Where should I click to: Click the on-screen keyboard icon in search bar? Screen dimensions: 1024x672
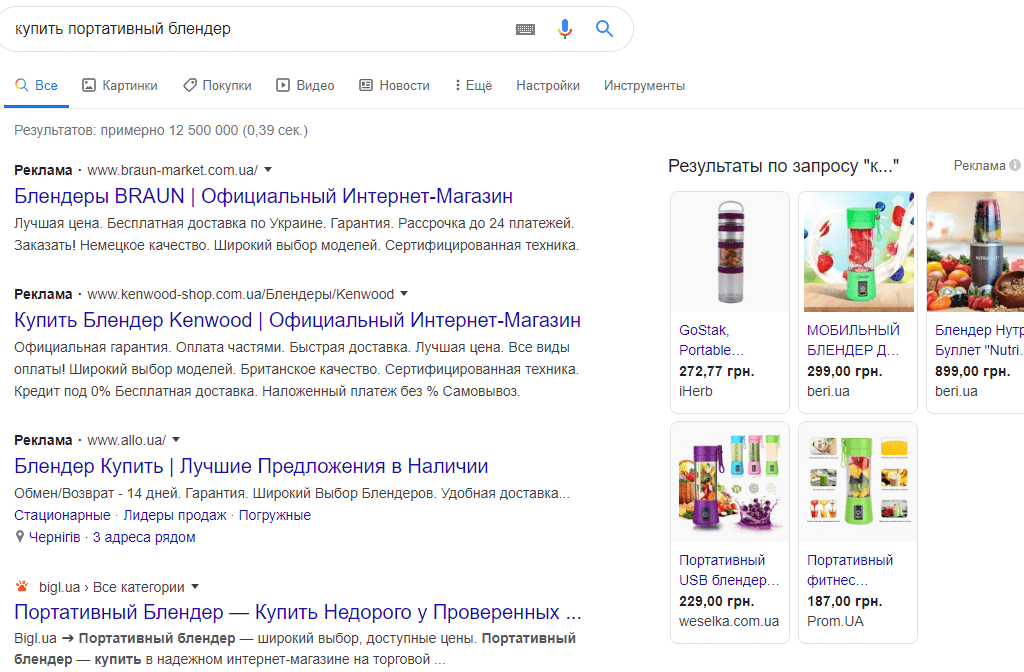(524, 28)
